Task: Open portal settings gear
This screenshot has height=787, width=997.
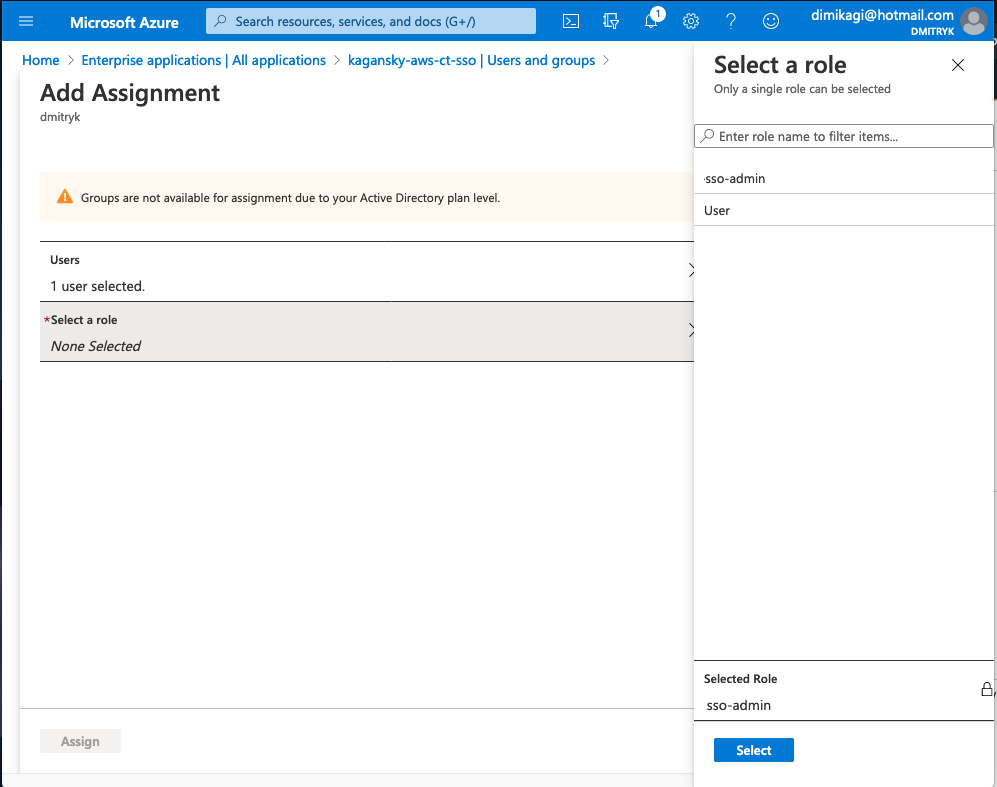Action: pos(691,21)
